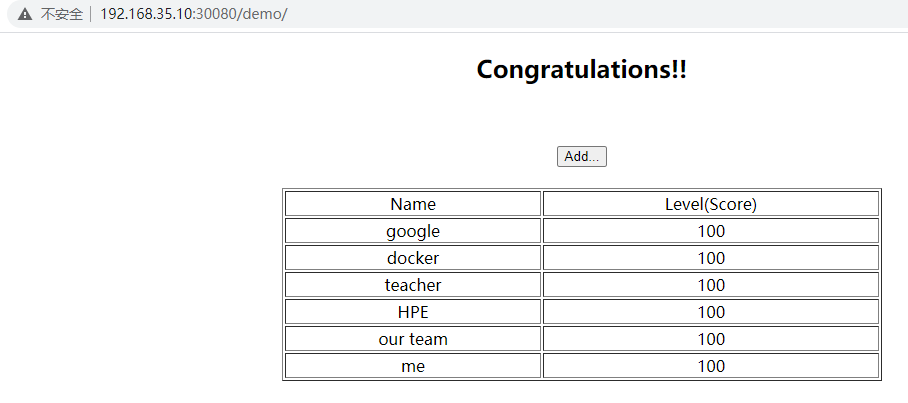Click the teacher name cell
This screenshot has width=908, height=403.
coord(413,285)
